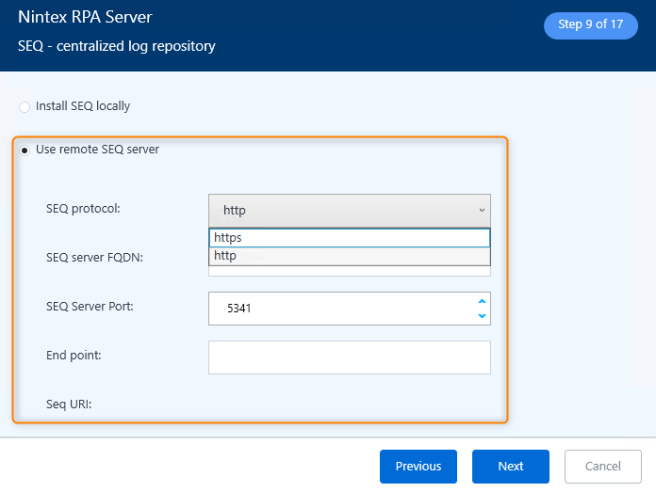
Task: Click the Cancel button
Action: coord(603,466)
